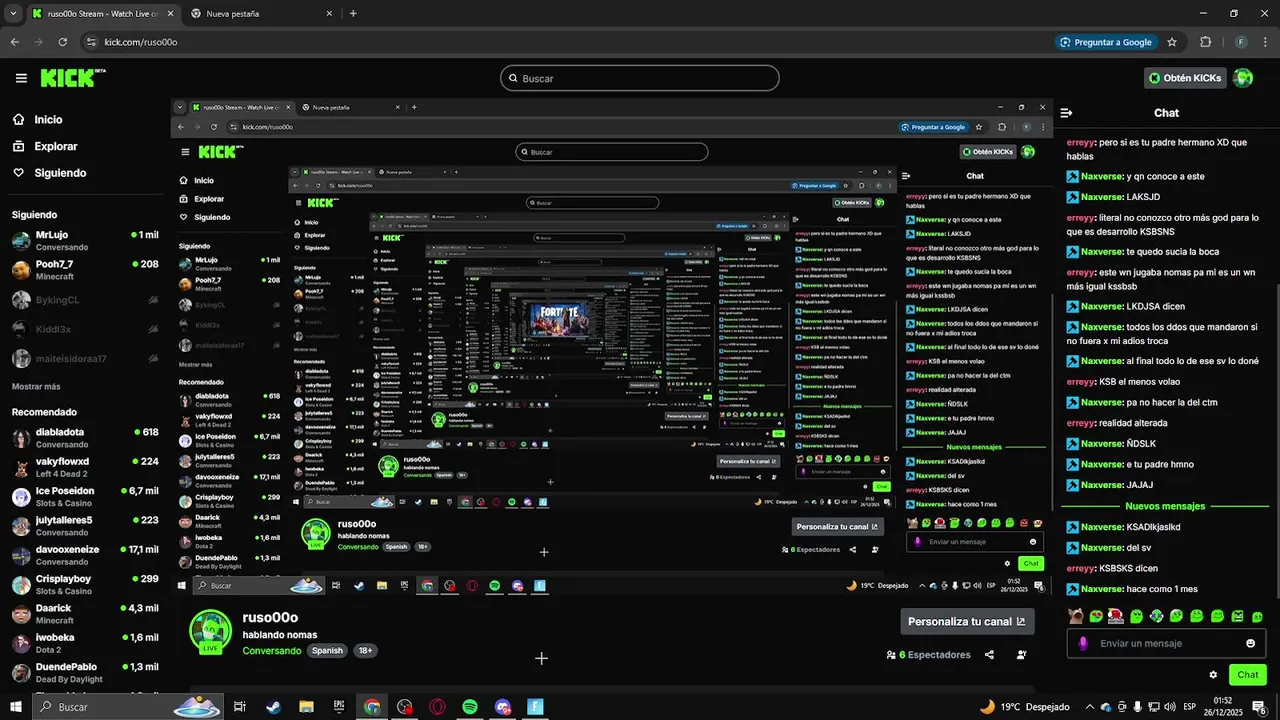
Task: Open Siguiendo in the sidebar
Action: (60, 173)
